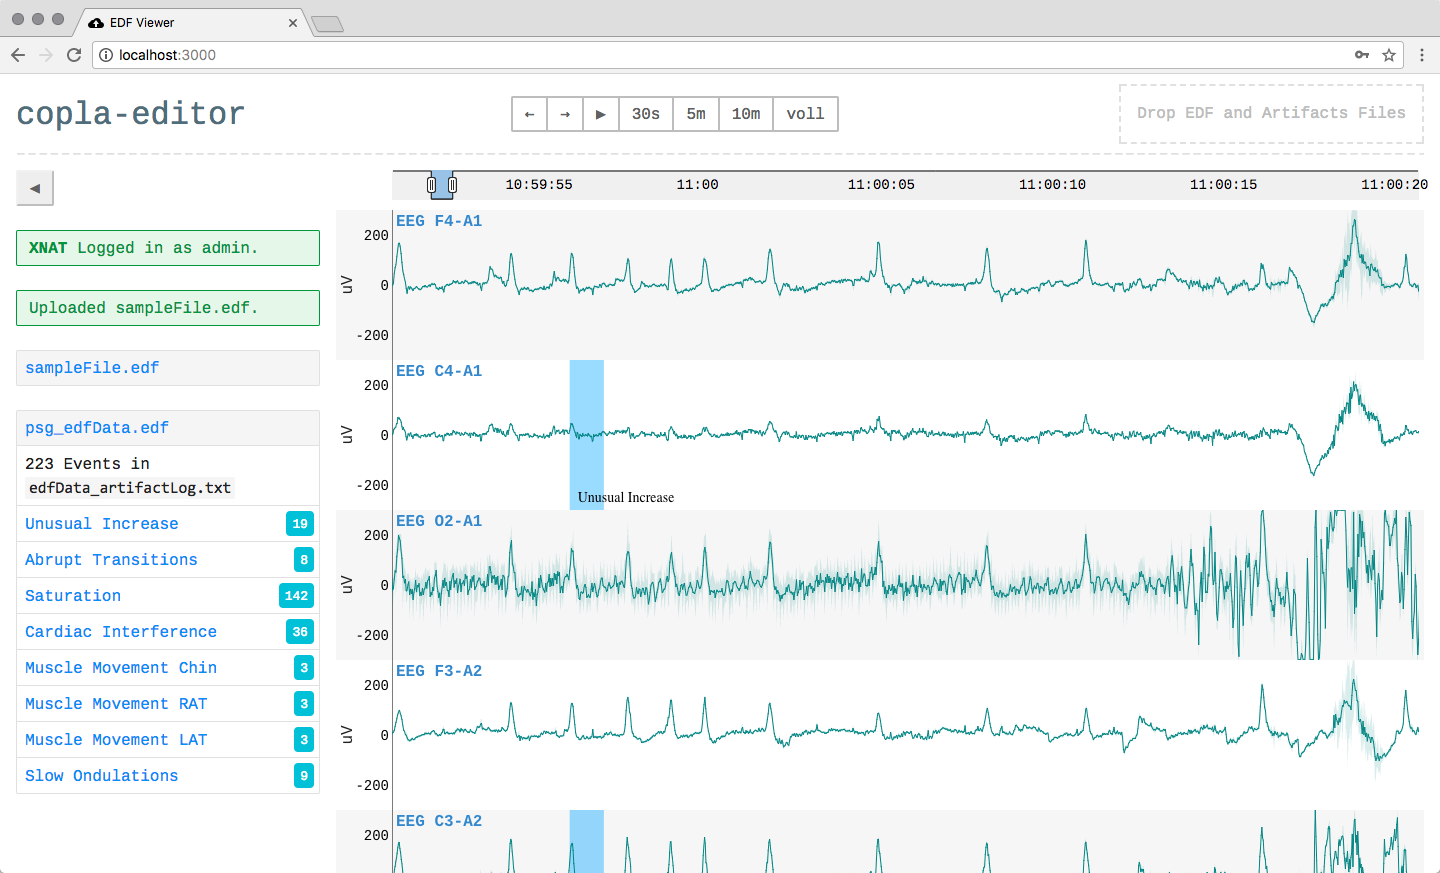1440x873 pixels.
Task: Close the EDF Viewer tab
Action: (x=293, y=23)
